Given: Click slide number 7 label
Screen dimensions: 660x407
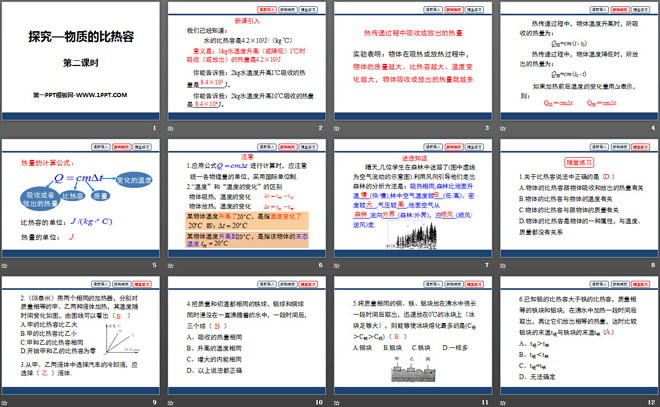Looking at the screenshot, I should pyautogui.click(x=487, y=265).
